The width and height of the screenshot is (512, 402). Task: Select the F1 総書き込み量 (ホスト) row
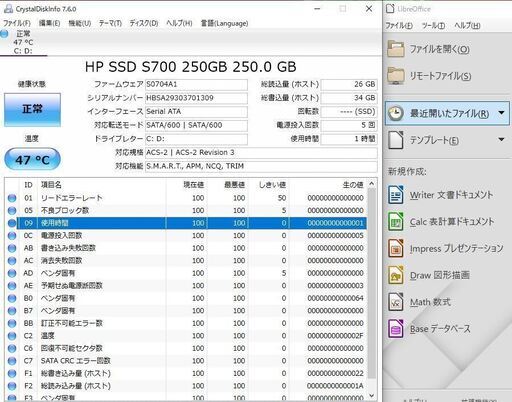[187, 373]
